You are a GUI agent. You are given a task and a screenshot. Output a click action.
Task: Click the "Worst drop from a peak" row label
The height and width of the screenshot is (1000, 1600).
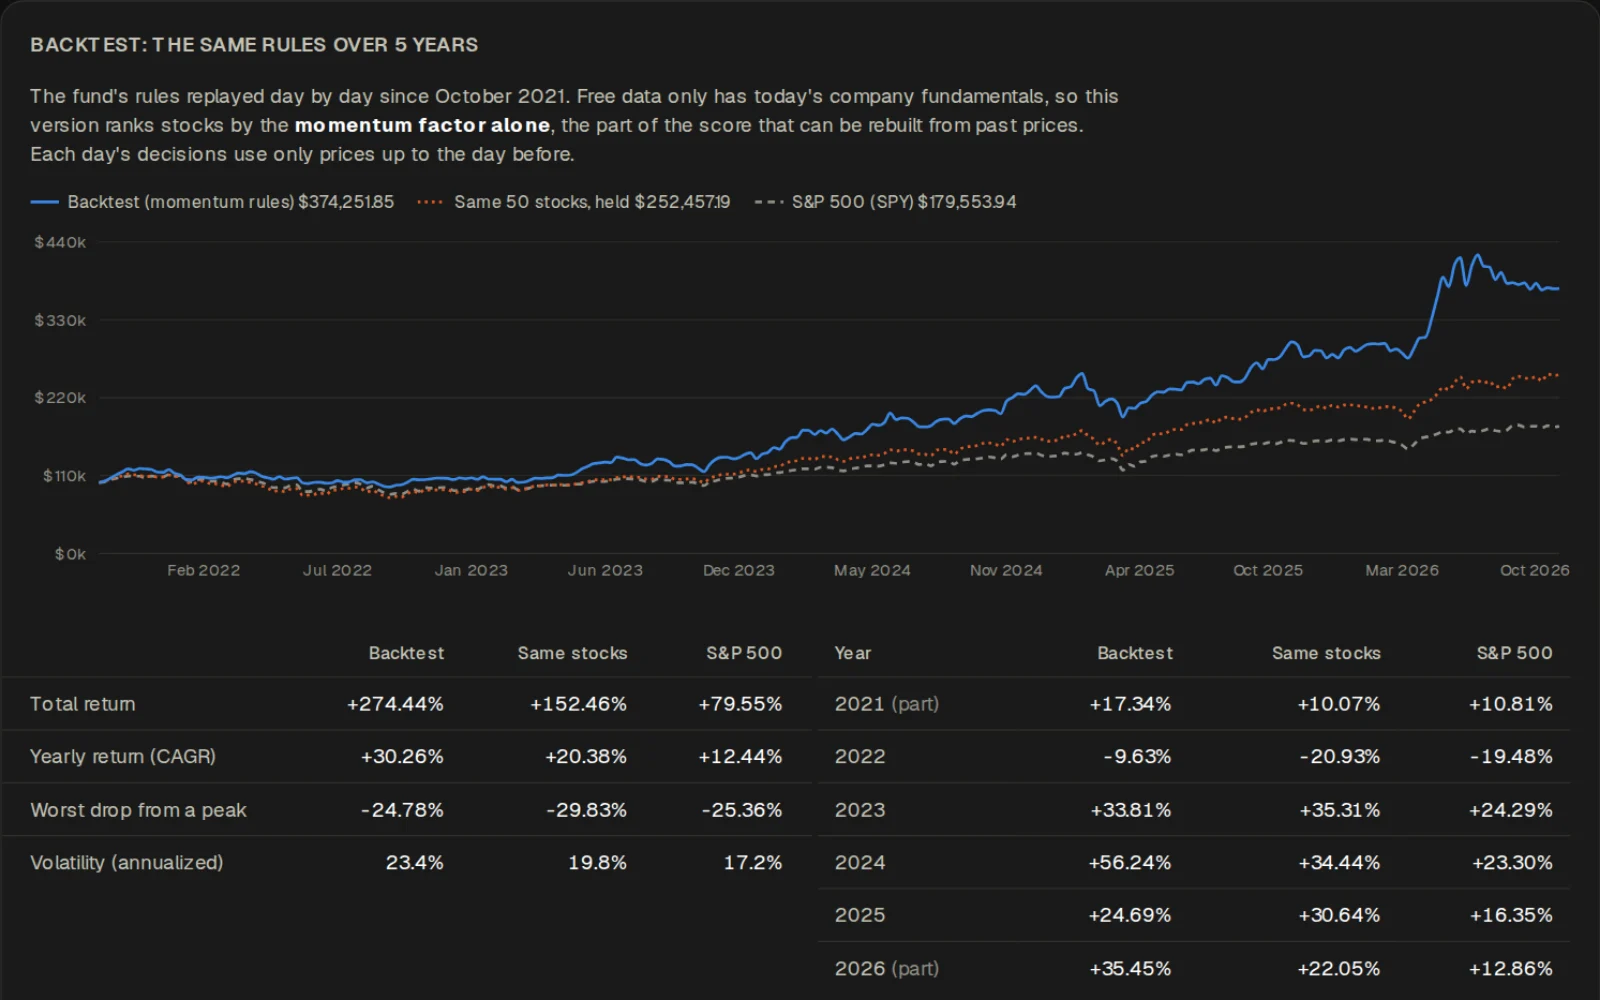pos(138,810)
